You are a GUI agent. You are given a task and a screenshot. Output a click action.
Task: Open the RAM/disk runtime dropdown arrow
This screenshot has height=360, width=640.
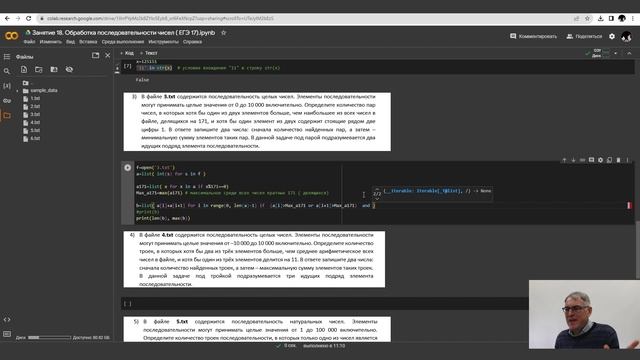point(616,53)
